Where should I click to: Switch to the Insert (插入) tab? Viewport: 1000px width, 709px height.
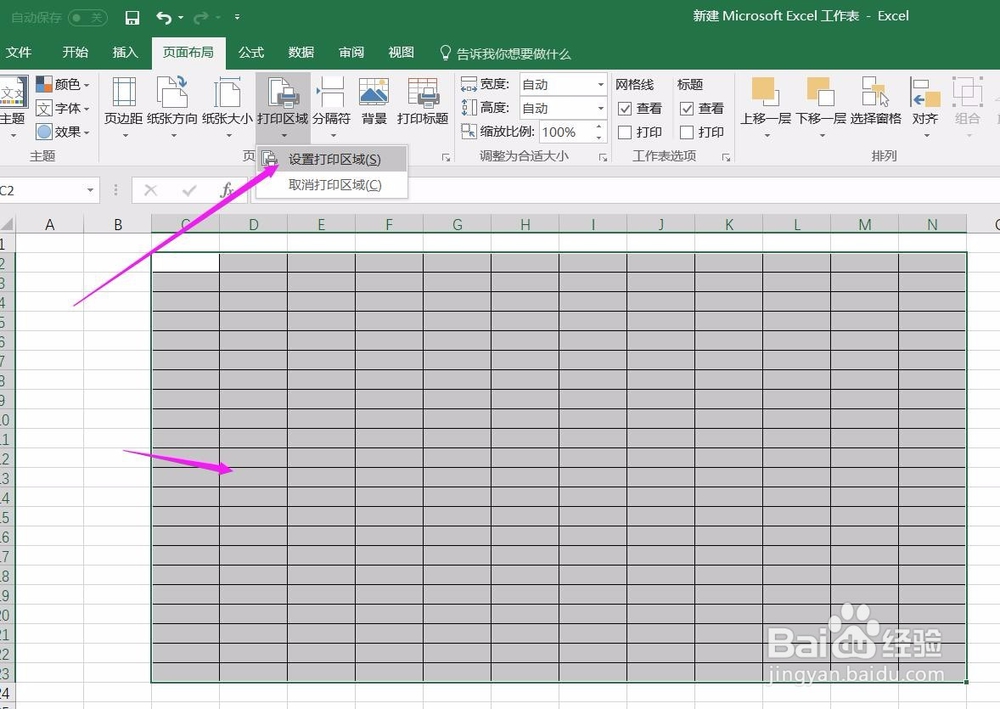[x=125, y=52]
